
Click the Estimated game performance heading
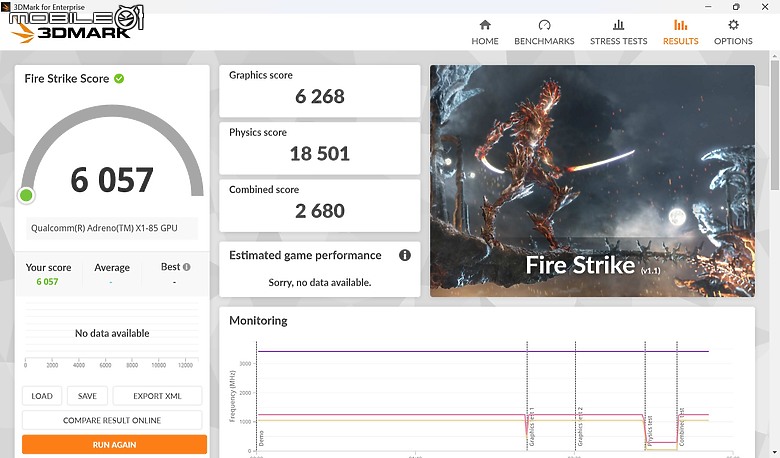(x=305, y=255)
